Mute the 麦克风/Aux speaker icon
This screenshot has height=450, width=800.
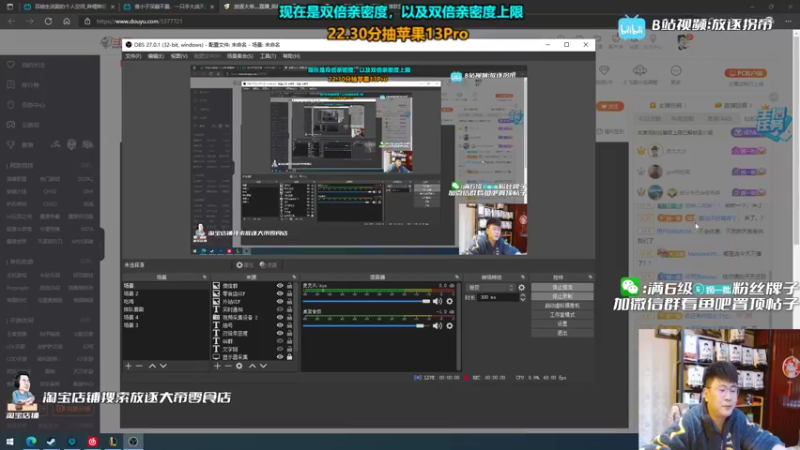[x=437, y=301]
